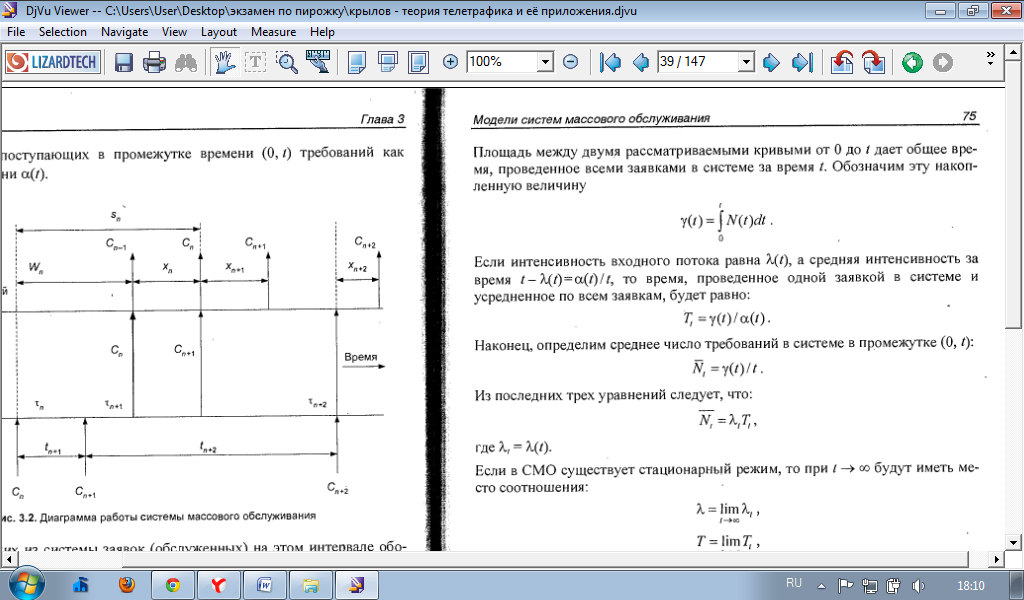This screenshot has width=1024, height=600.
Task: Click the LizardTech logo button
Action: point(53,62)
